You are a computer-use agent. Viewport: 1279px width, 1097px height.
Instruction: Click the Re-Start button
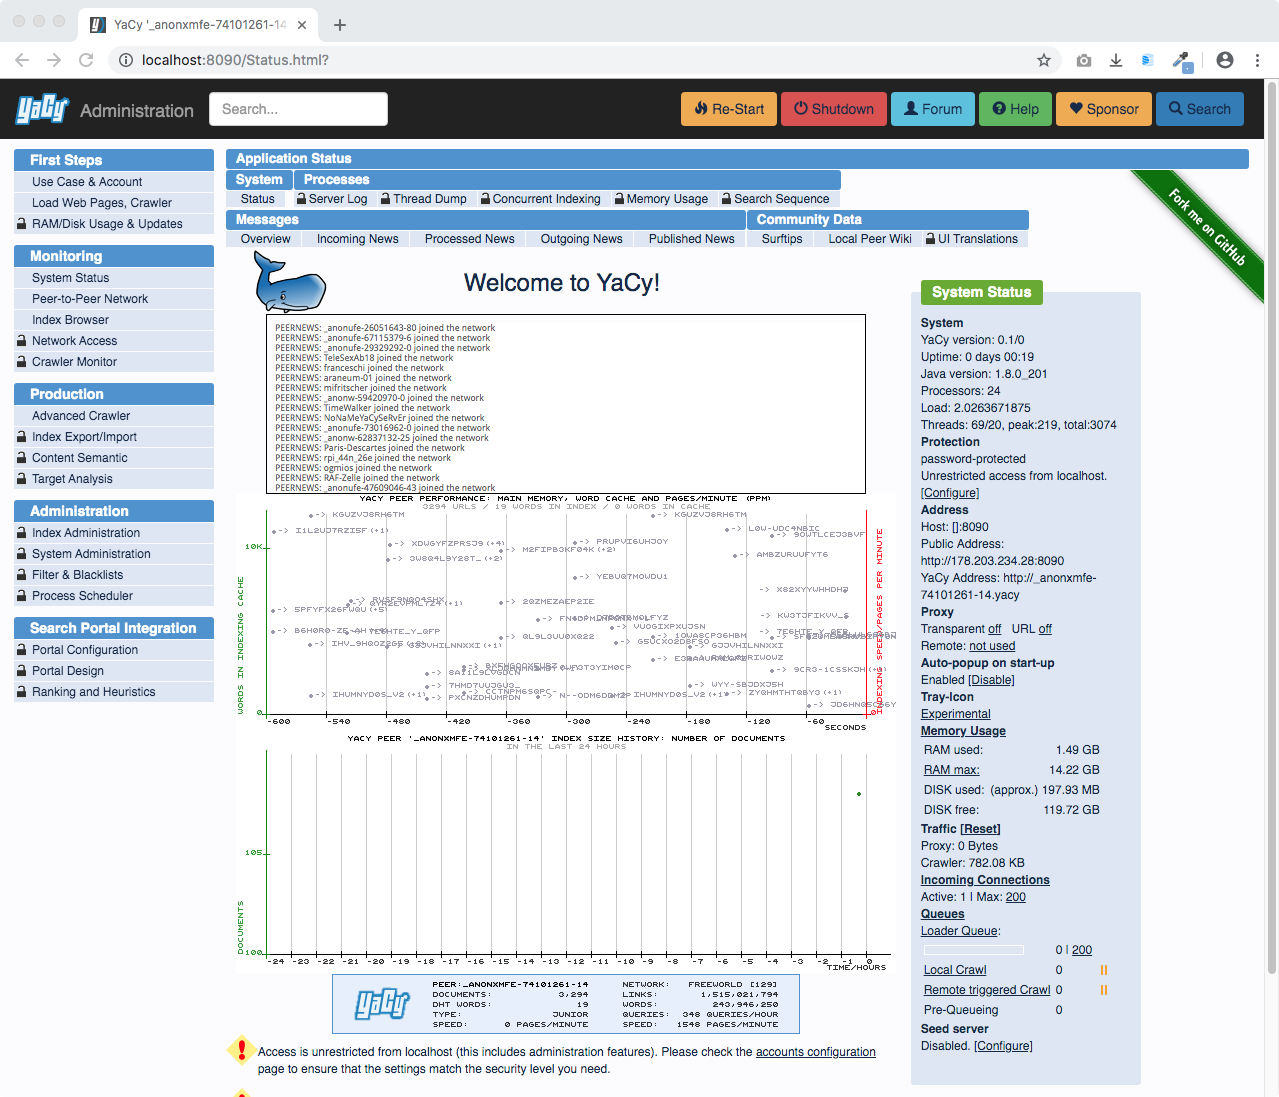(729, 109)
